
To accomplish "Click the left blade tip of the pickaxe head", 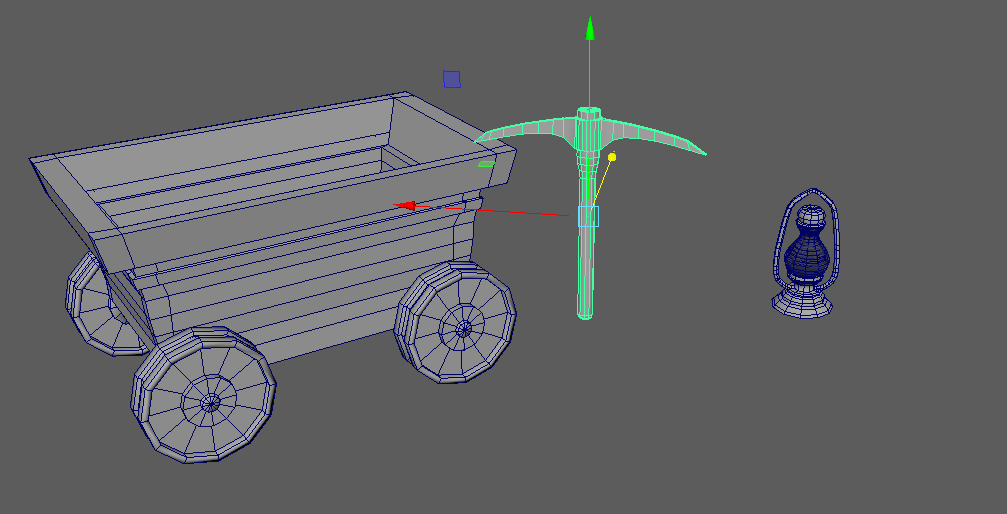I will pos(480,139).
